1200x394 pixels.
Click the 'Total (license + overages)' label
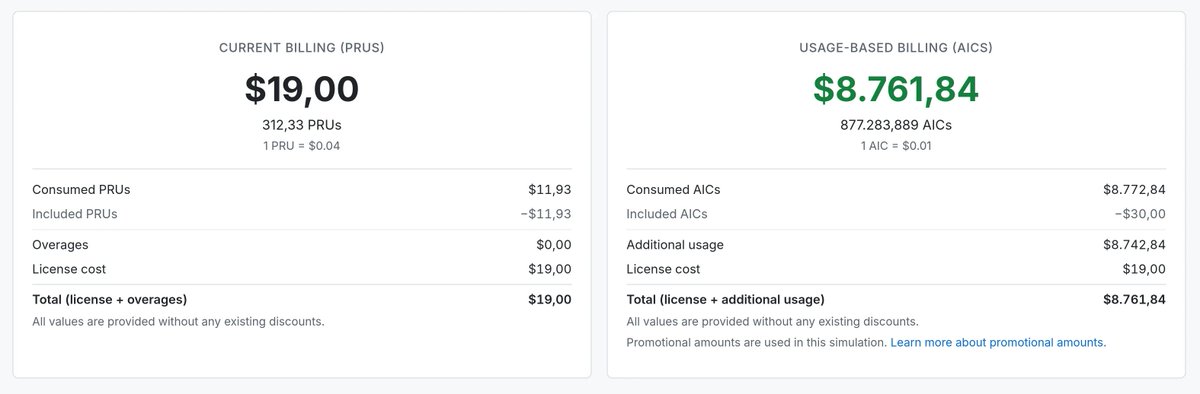coord(110,299)
